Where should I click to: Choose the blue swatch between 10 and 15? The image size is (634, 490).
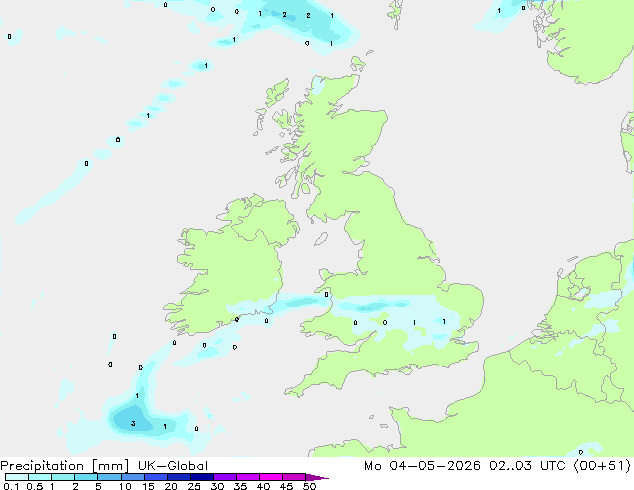pyautogui.click(x=133, y=477)
